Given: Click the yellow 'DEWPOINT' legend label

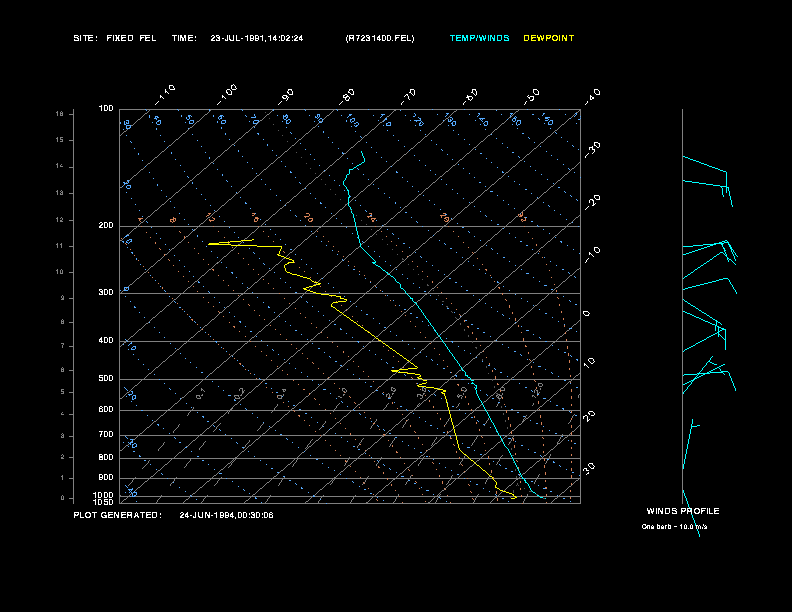Looking at the screenshot, I should (x=549, y=38).
